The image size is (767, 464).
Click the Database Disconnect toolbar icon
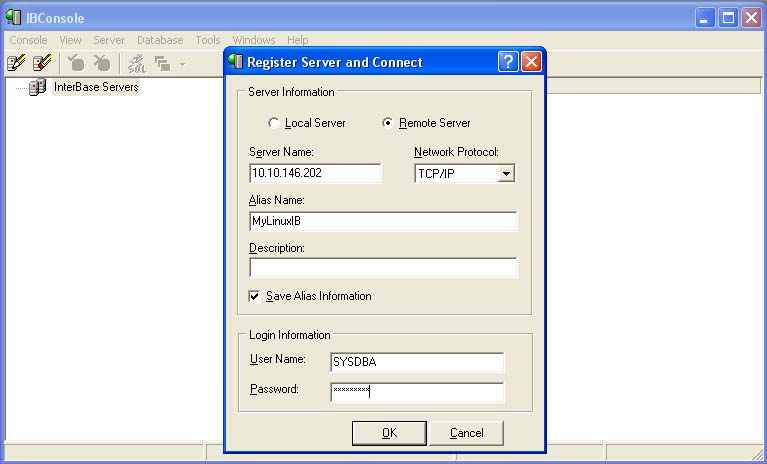click(102, 63)
